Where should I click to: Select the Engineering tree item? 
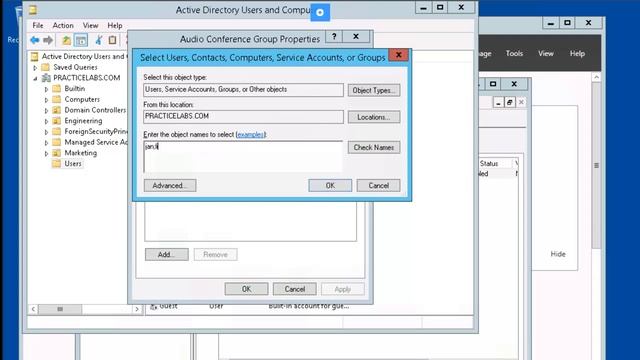83,120
